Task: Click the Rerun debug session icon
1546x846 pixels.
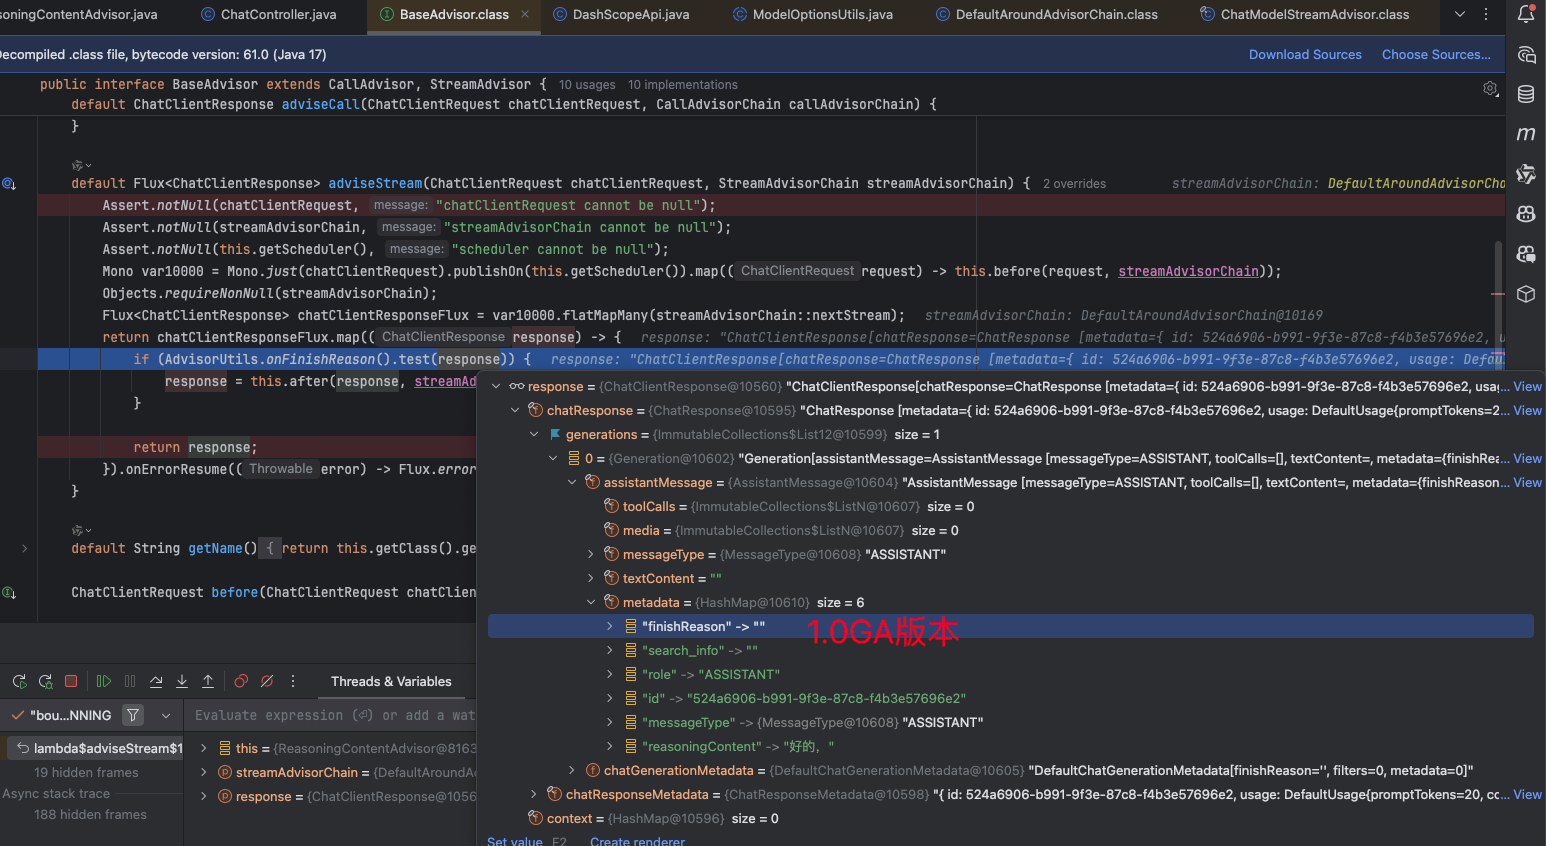Action: [19, 681]
